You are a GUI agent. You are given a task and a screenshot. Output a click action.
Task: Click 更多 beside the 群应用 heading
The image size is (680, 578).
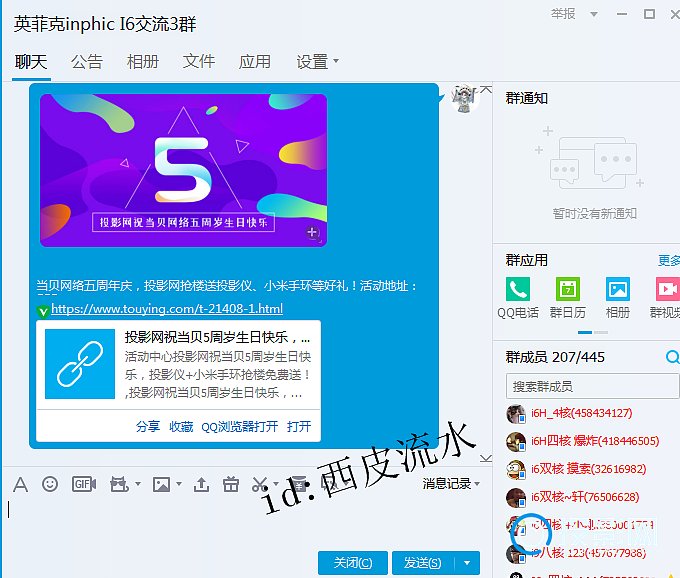[669, 260]
